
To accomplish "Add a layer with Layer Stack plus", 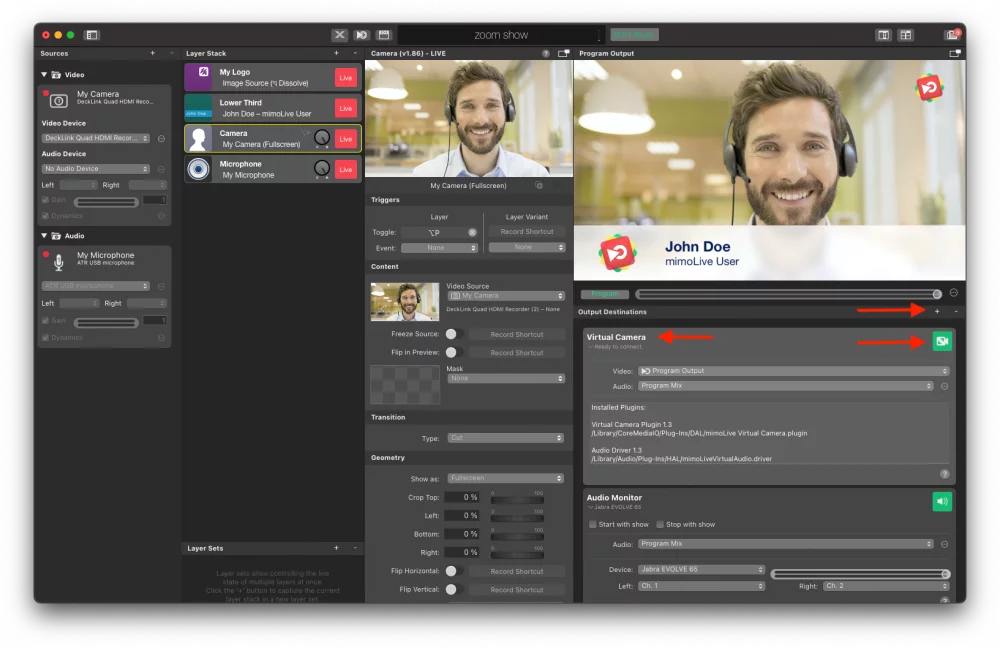I will 336,54.
